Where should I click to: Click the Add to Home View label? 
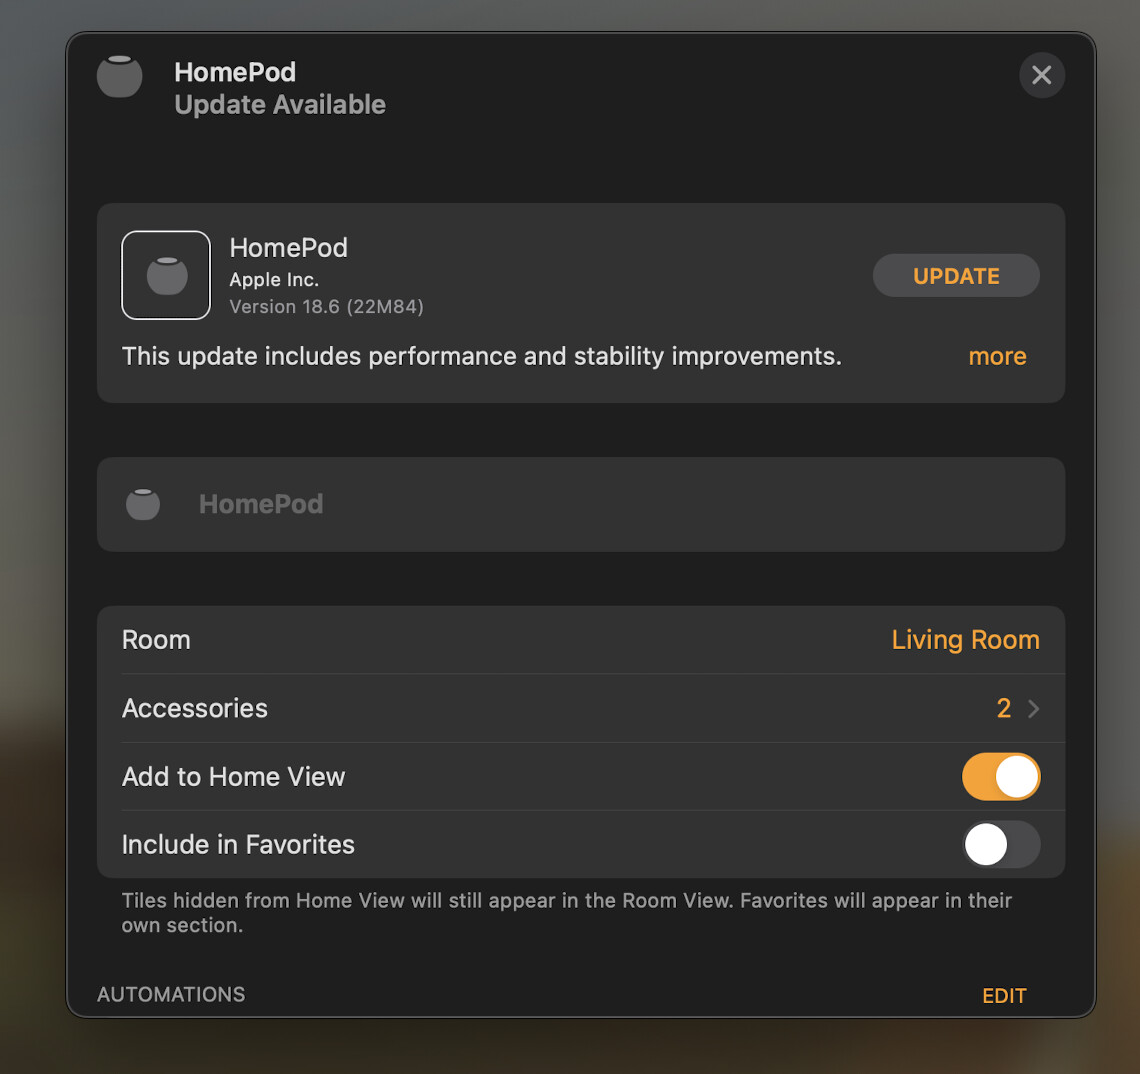(233, 777)
